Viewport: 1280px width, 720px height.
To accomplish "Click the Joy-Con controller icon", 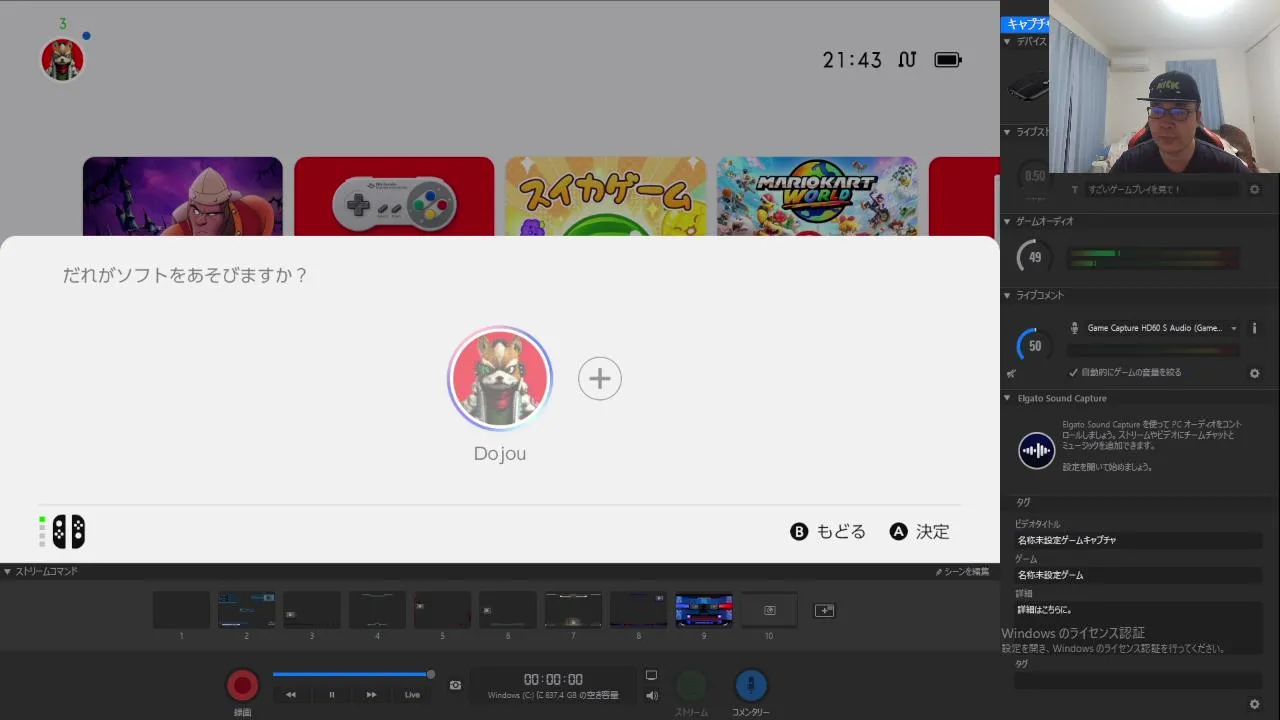I will [x=69, y=532].
